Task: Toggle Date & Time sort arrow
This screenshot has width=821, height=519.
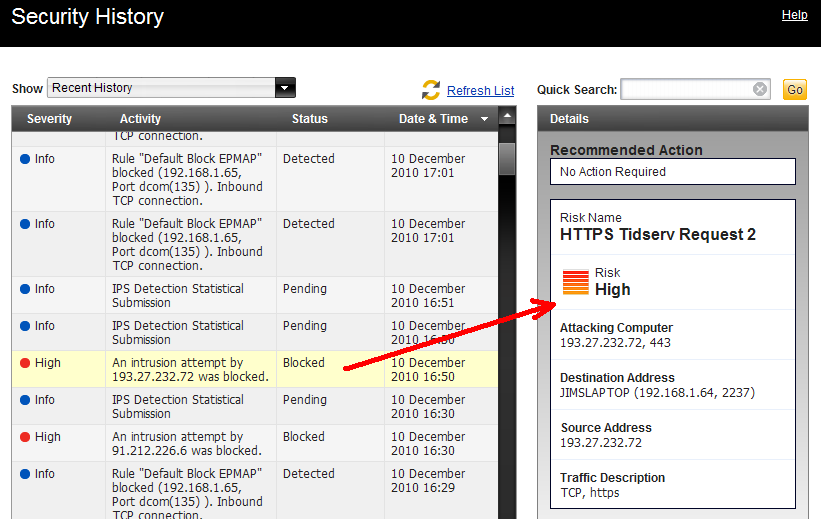Action: [484, 119]
